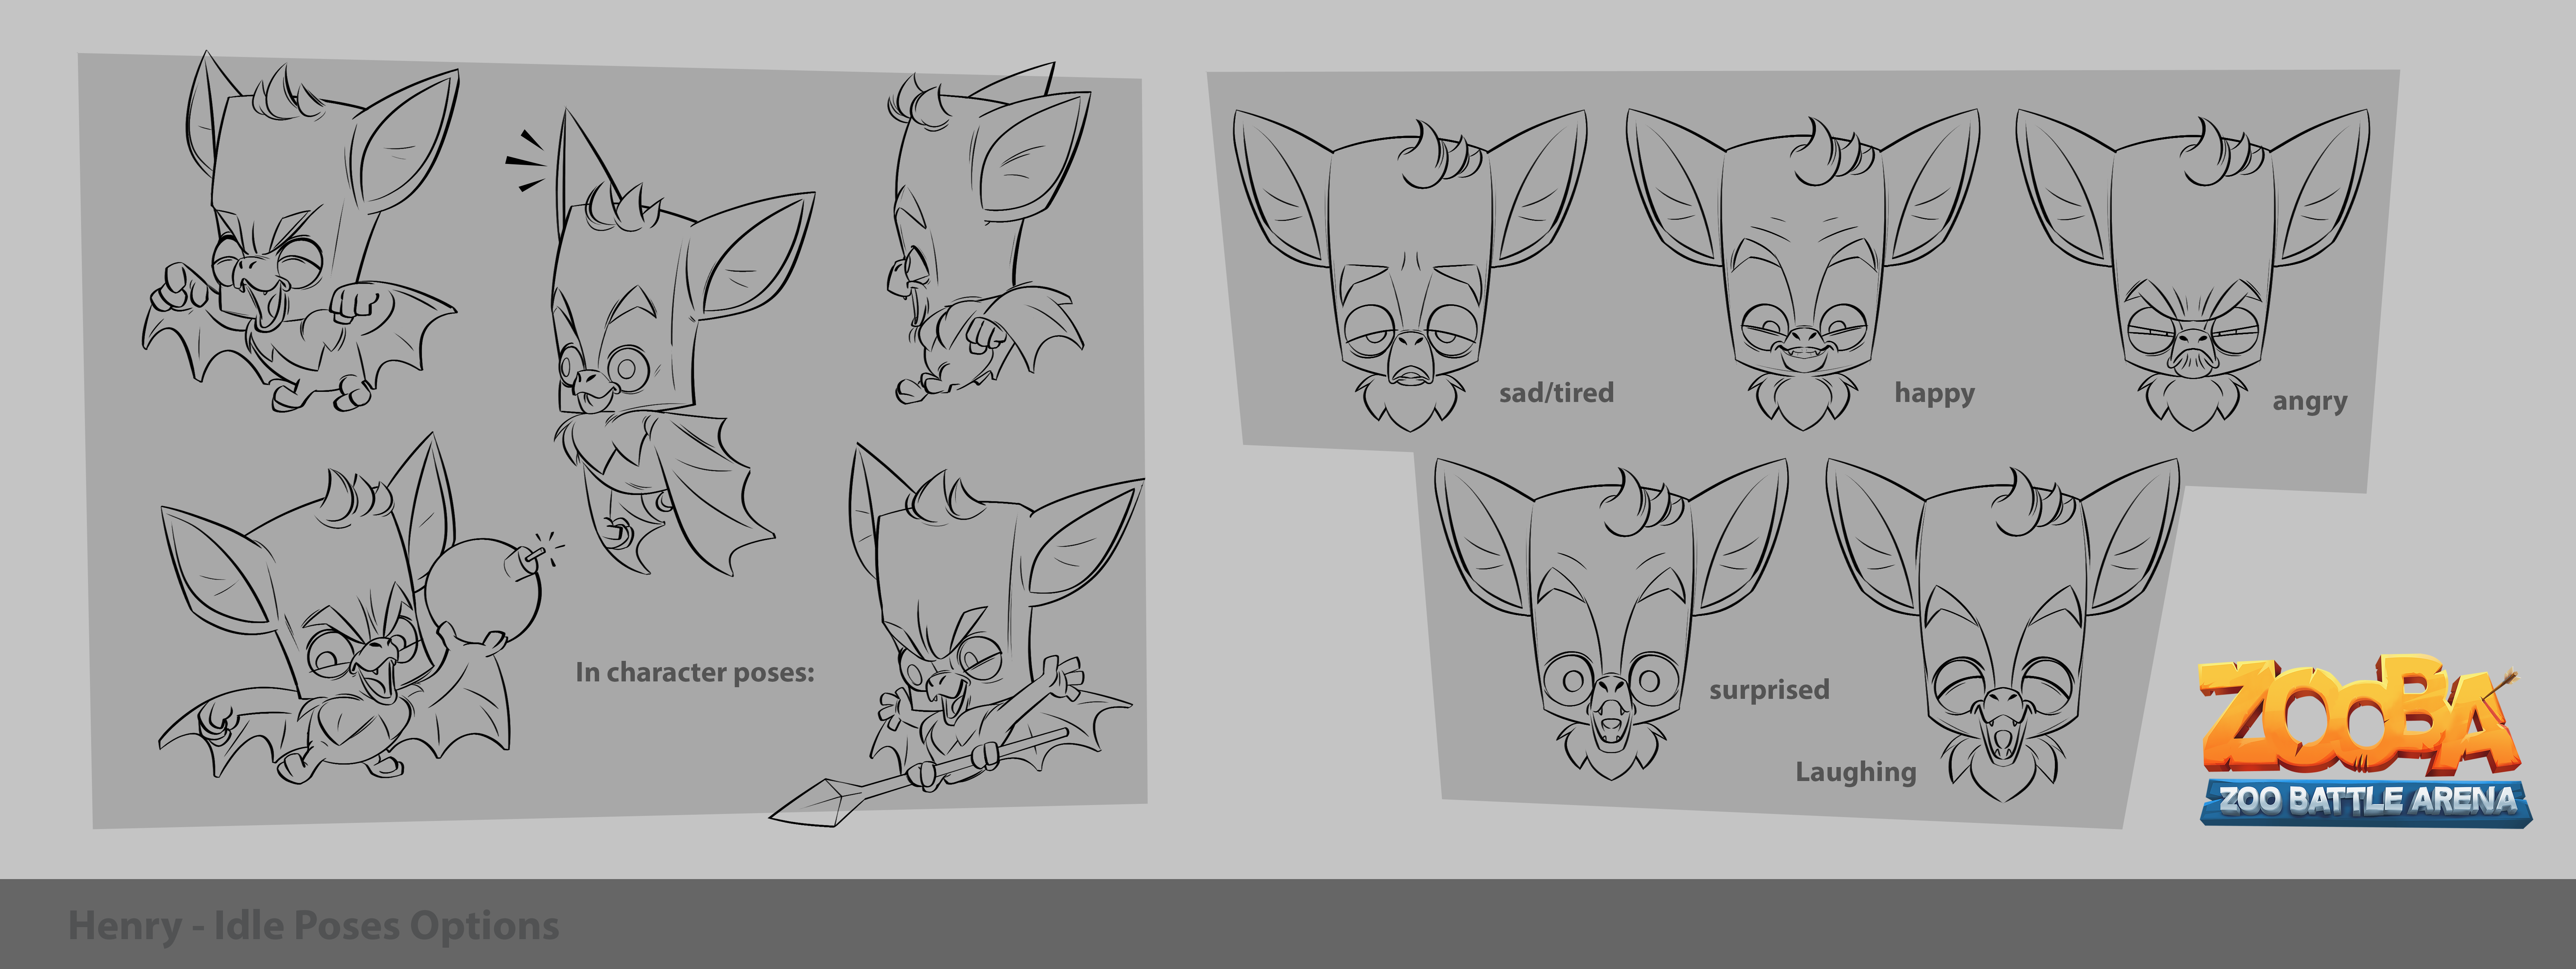Click the 'In character poses:' label
This screenshot has height=969, width=2576.
point(695,672)
